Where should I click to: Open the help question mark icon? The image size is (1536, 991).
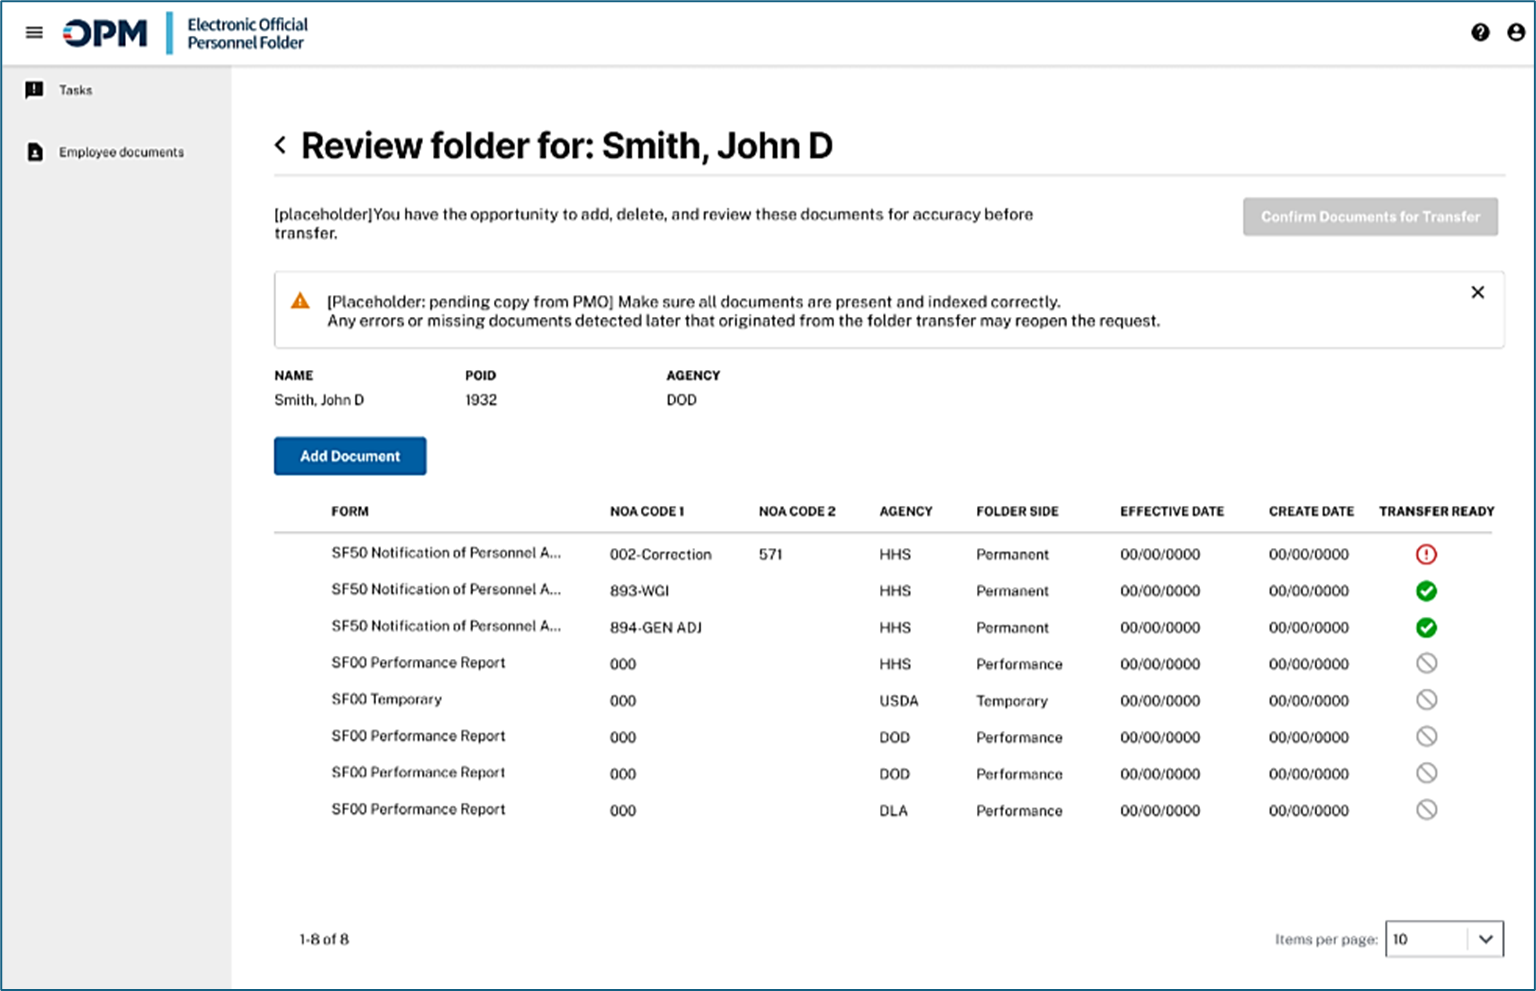coord(1480,32)
